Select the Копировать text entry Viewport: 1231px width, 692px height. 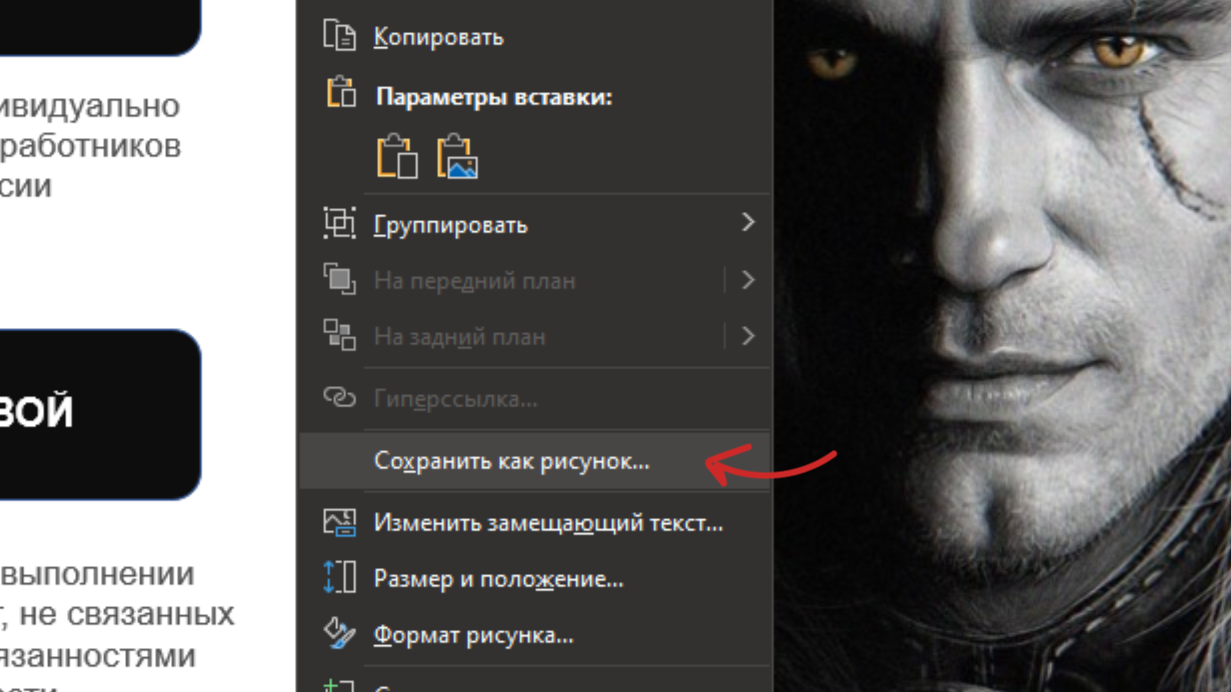[x=438, y=37]
